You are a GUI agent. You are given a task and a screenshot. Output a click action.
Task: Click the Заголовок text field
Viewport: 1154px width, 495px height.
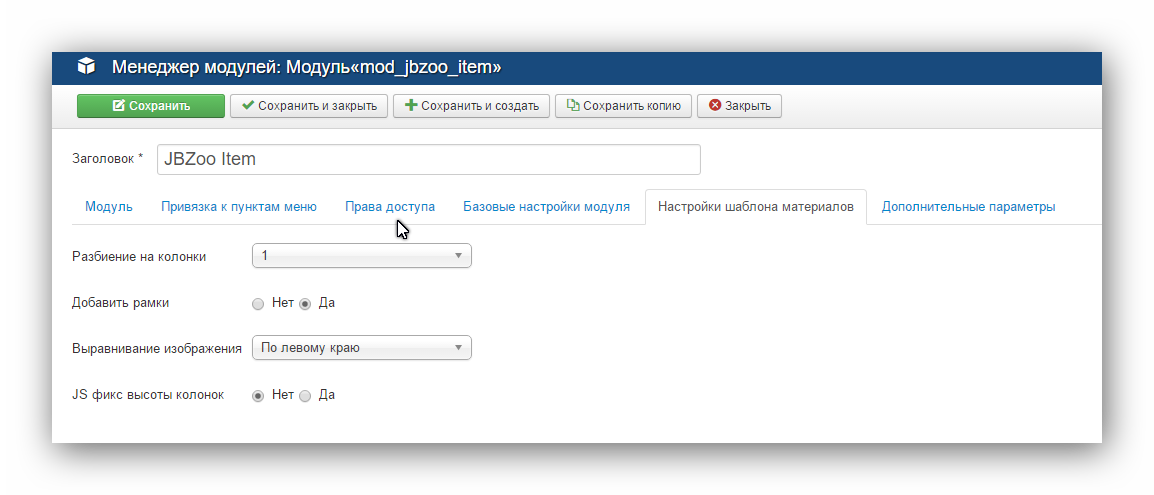click(x=428, y=159)
